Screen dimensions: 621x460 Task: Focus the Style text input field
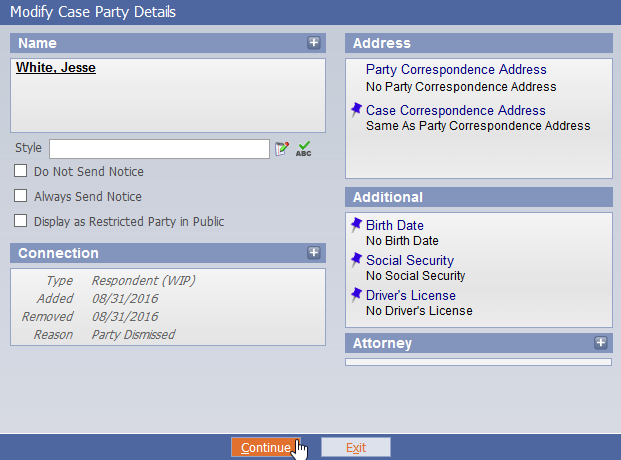[x=159, y=149]
